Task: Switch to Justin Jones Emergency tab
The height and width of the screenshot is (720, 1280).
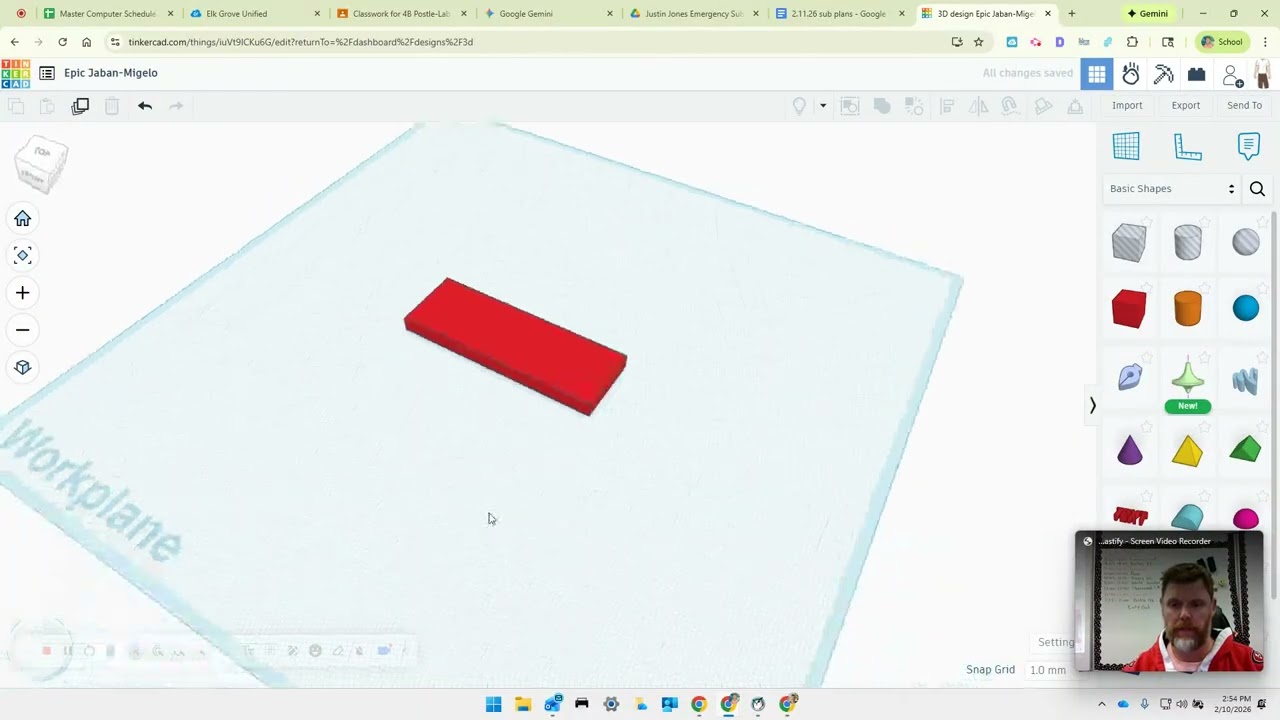Action: (694, 14)
